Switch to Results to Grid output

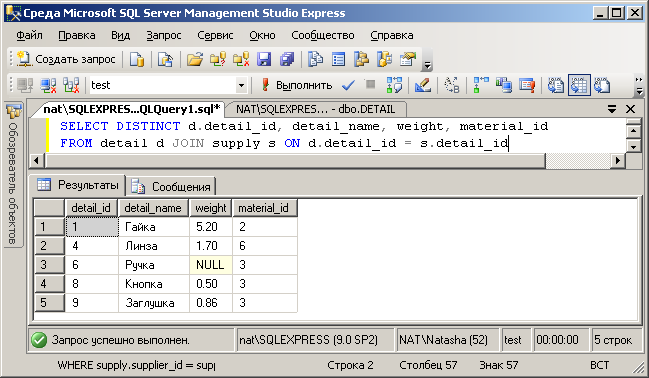click(x=579, y=85)
